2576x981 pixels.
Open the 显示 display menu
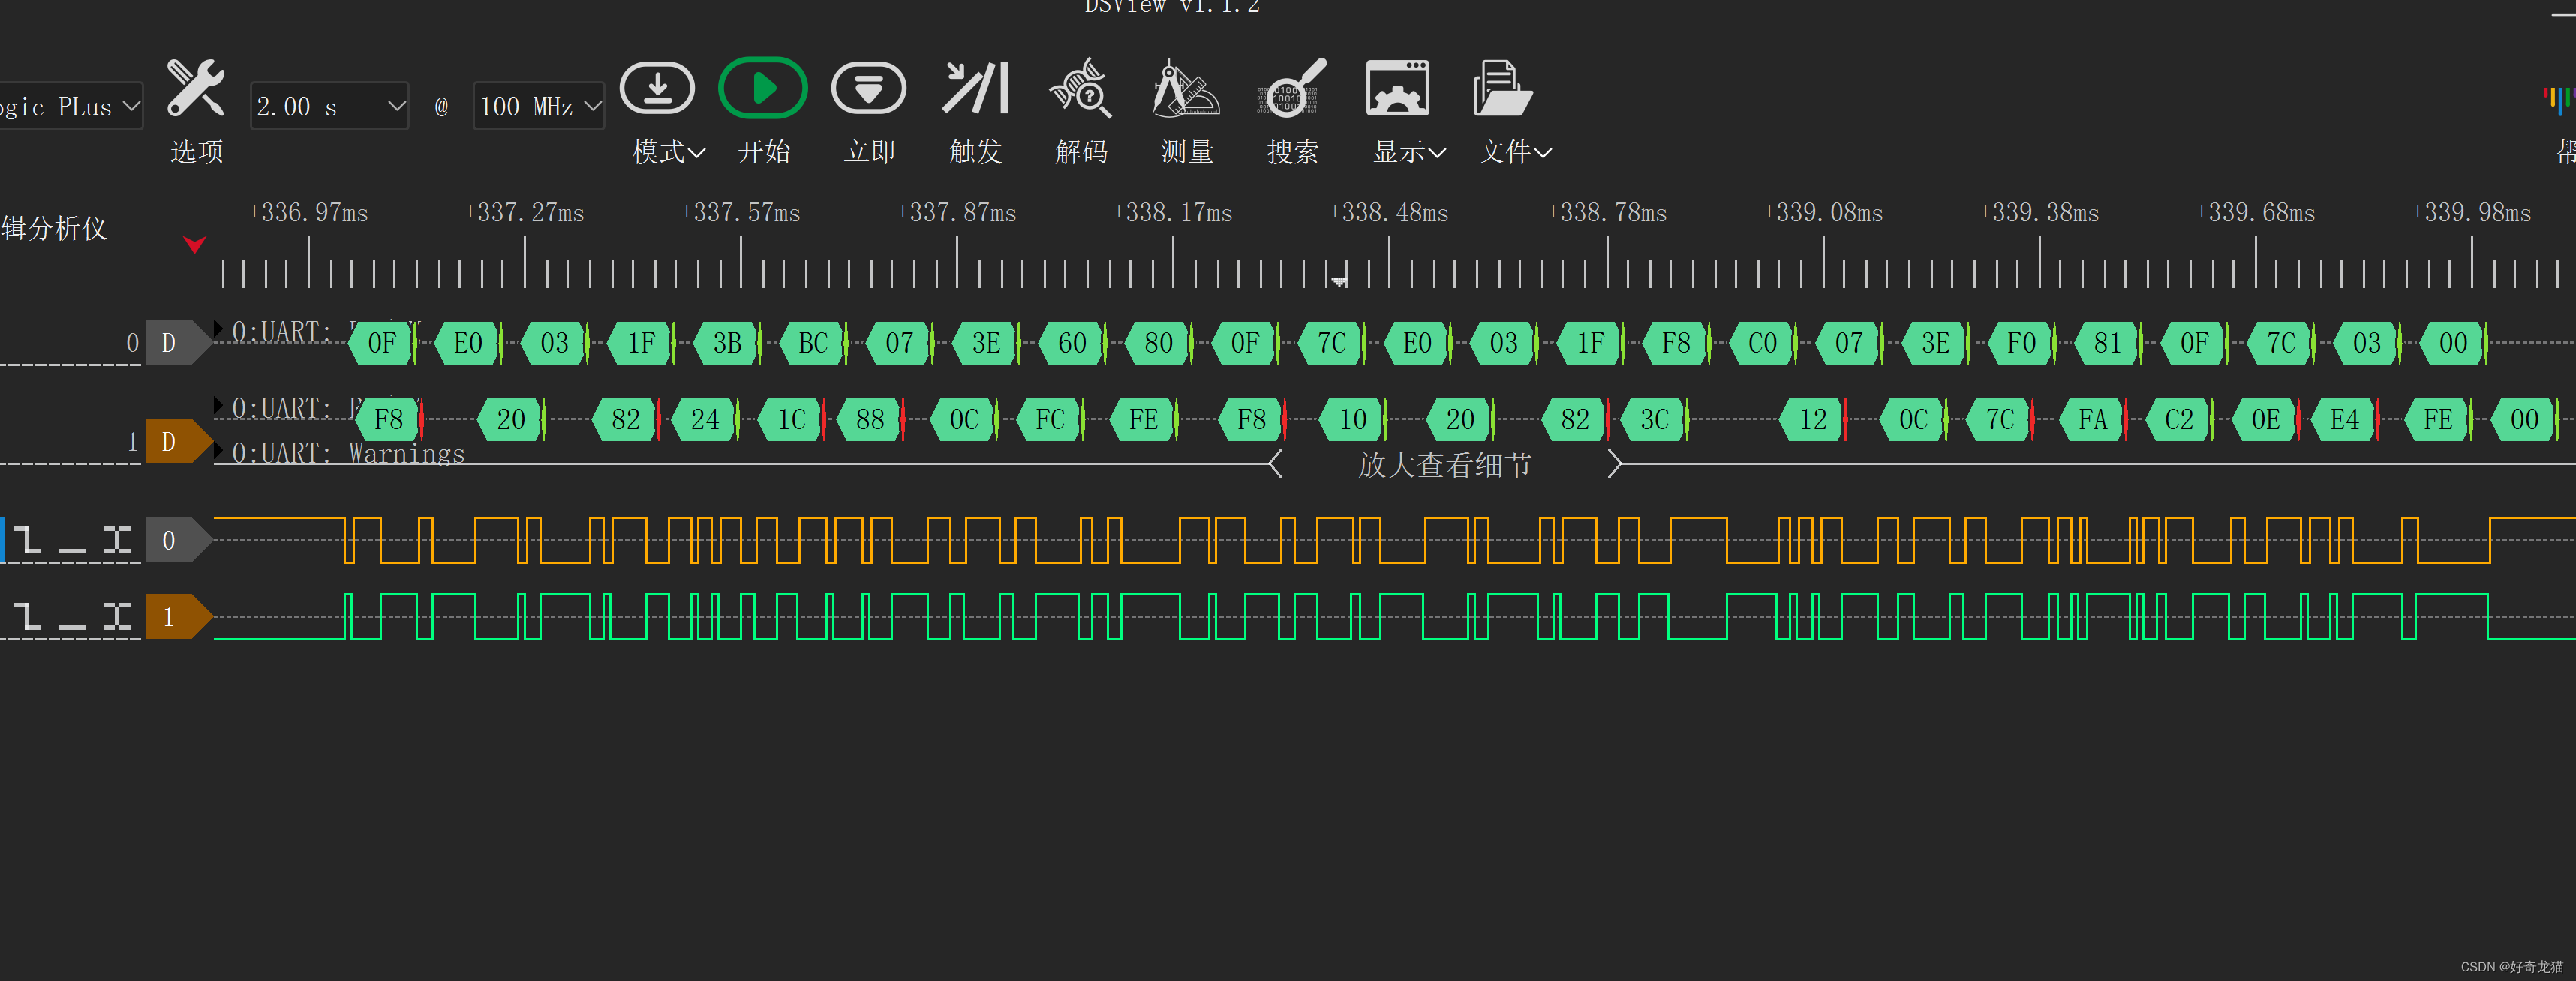1397,89
